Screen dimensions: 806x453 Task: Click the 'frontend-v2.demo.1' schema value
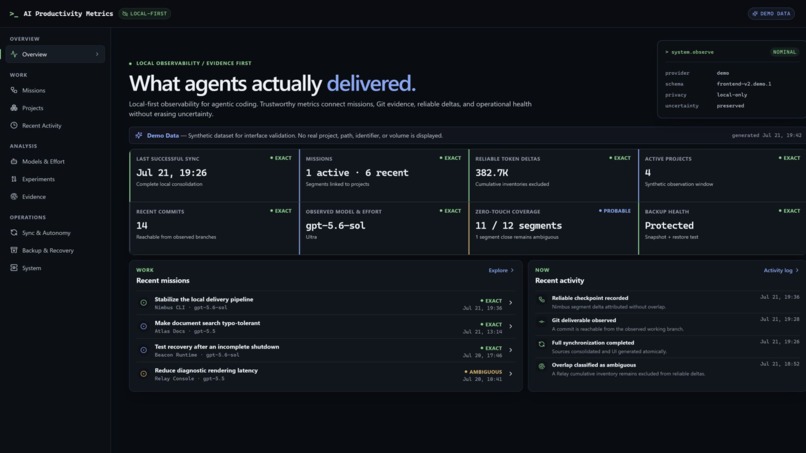[744, 84]
